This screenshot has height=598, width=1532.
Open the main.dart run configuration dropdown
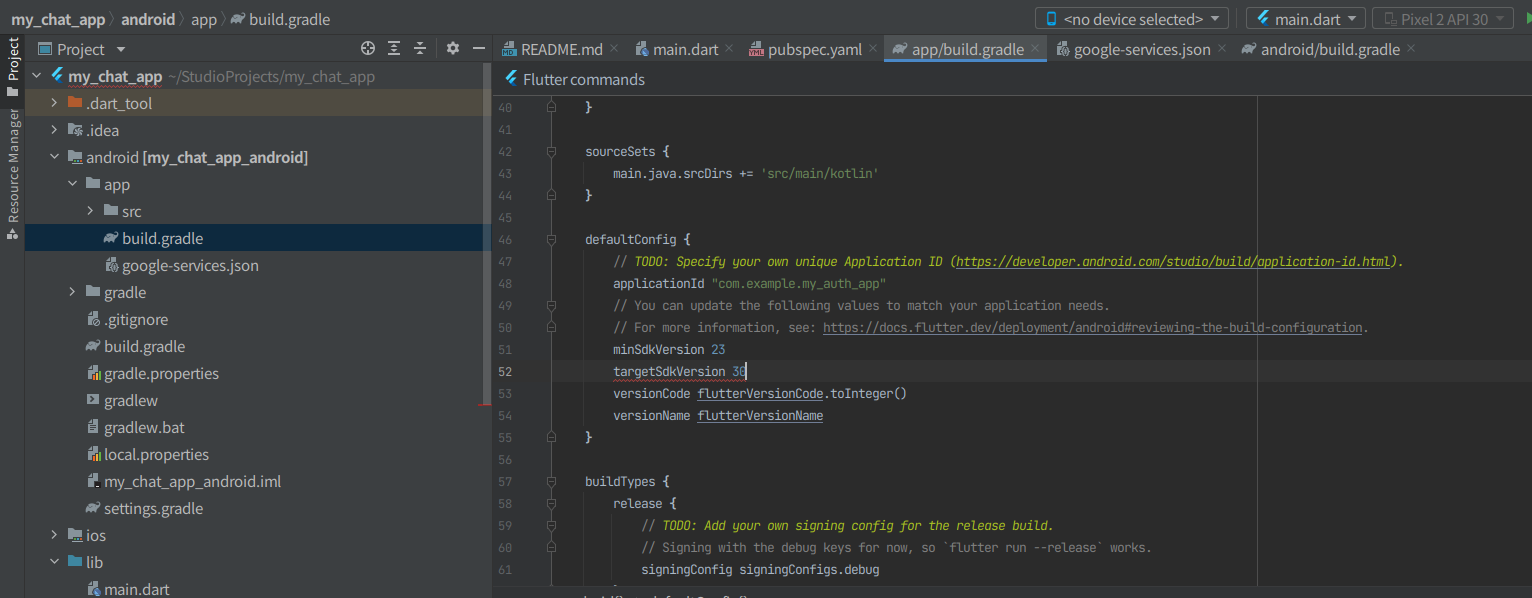point(1306,19)
